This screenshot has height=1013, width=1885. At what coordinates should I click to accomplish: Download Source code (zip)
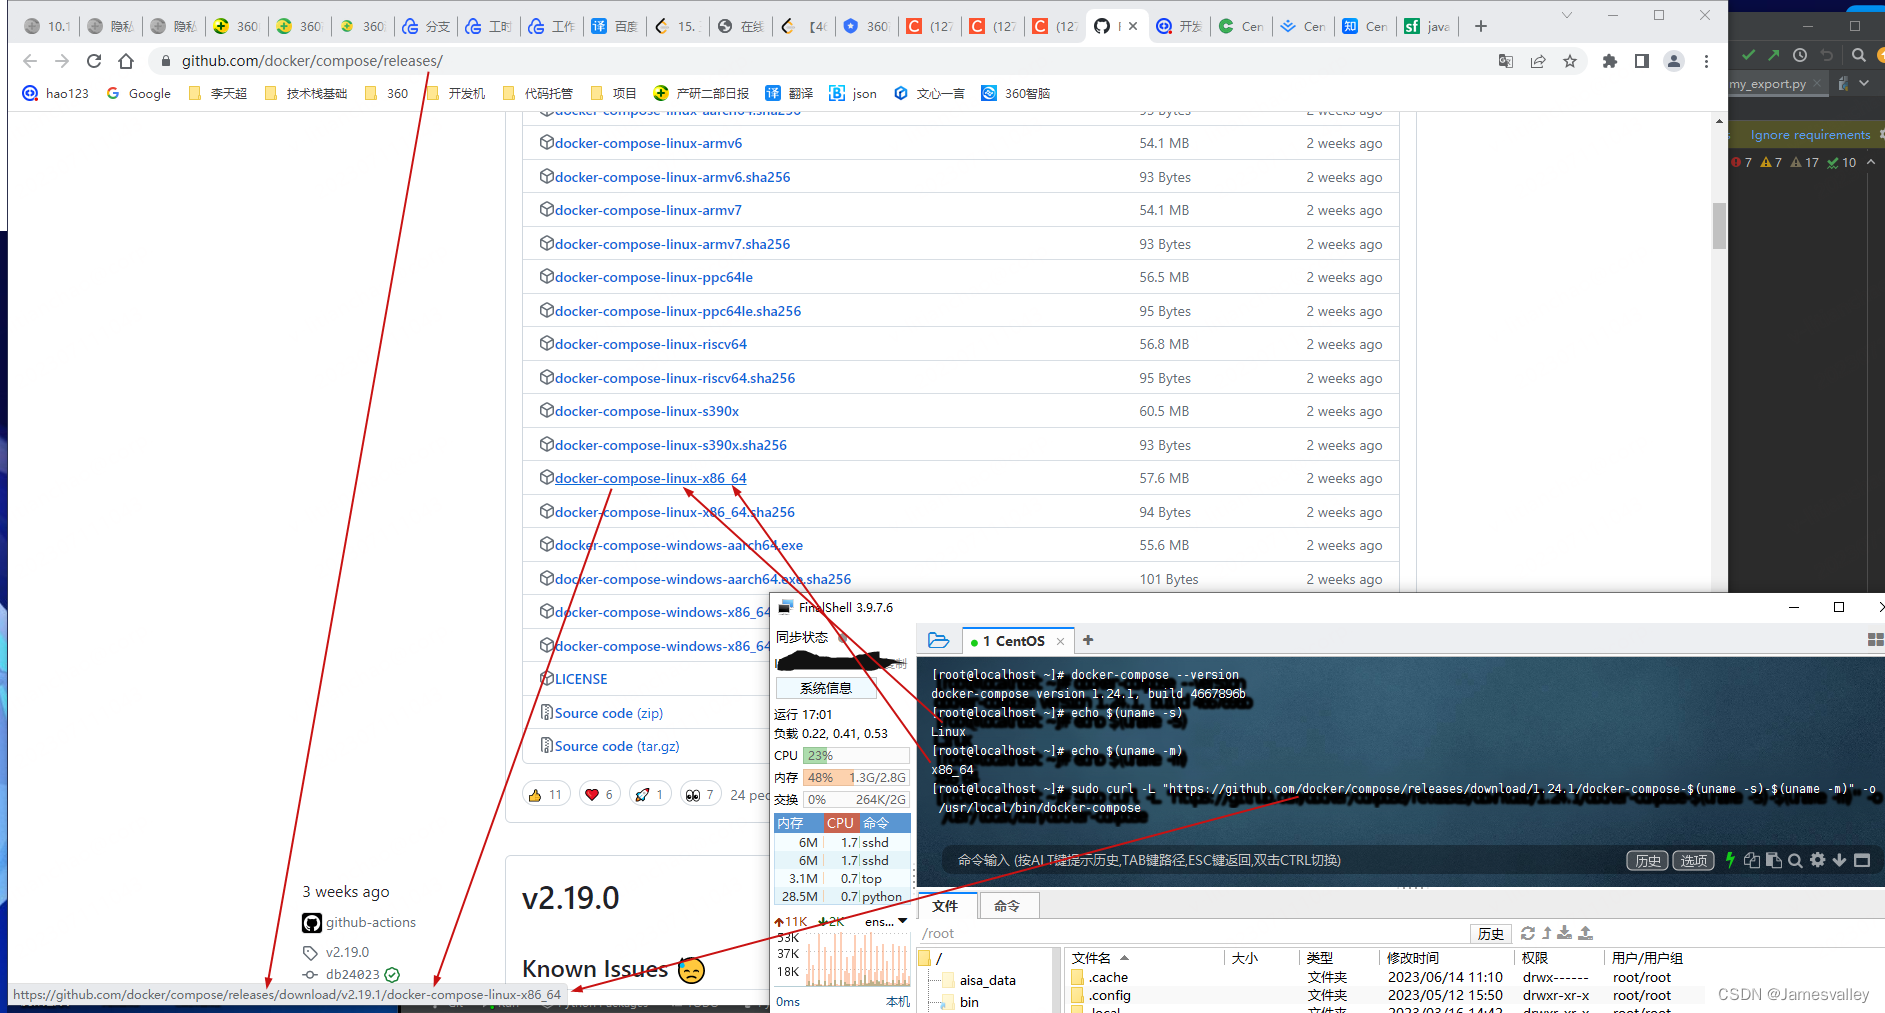click(x=608, y=713)
